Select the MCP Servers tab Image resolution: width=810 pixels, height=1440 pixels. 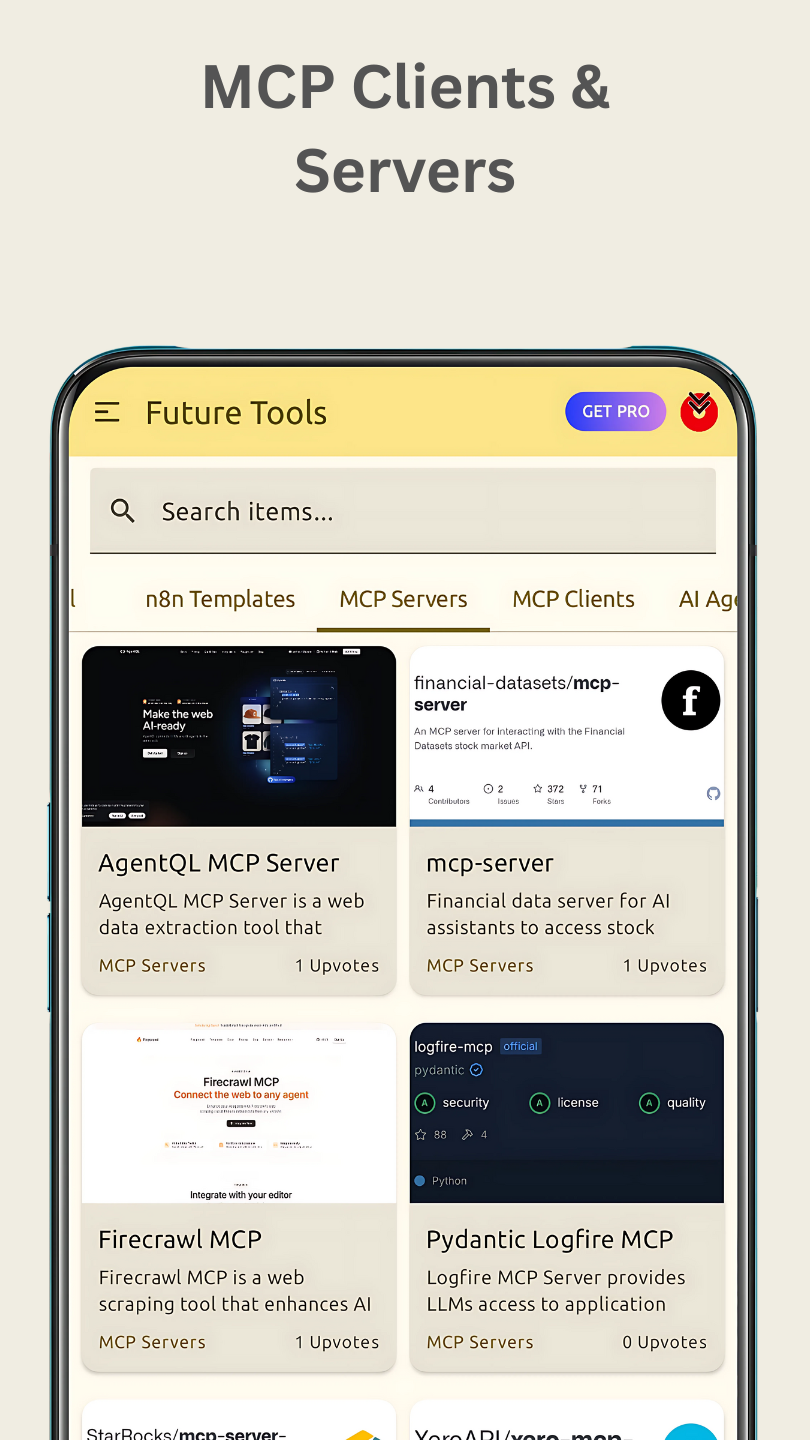[x=403, y=599]
